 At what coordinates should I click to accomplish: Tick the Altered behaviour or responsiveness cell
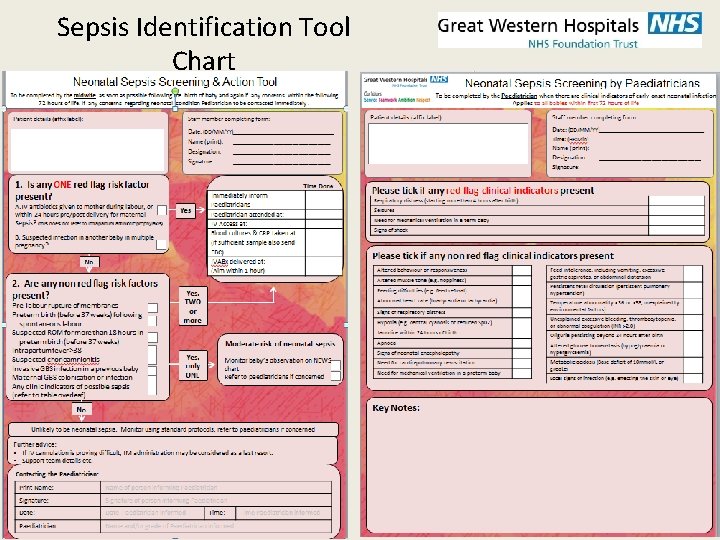point(522,270)
